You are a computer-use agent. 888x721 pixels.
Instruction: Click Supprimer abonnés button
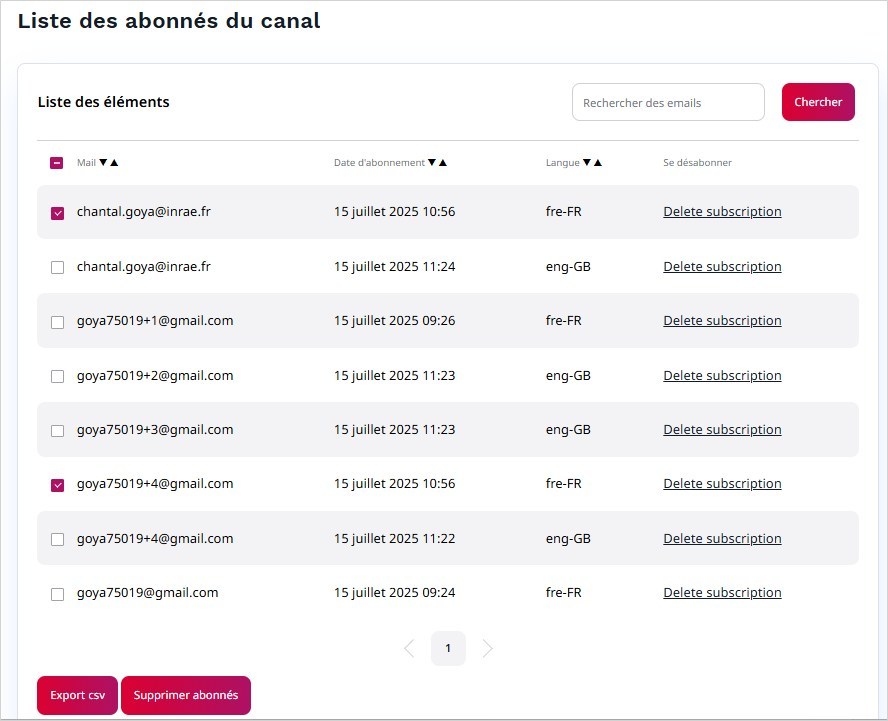186,695
